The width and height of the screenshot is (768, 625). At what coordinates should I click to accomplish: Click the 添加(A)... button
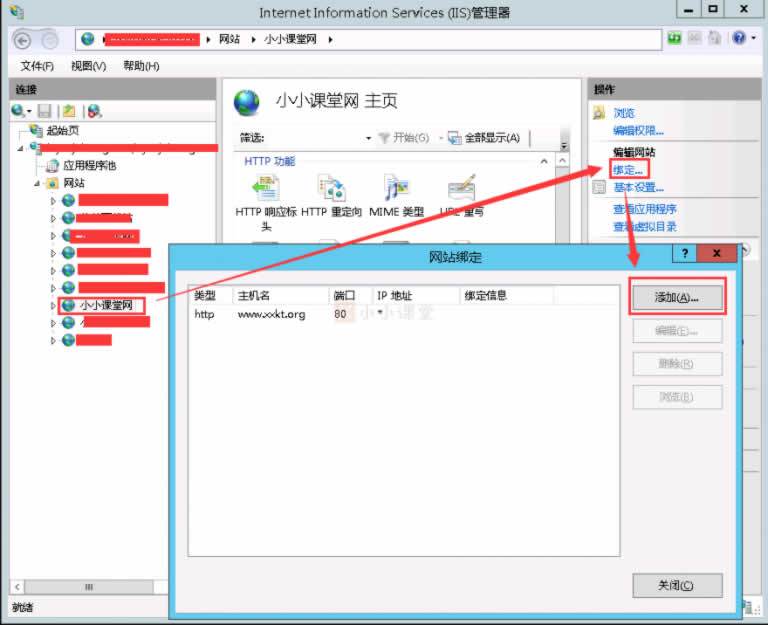click(676, 298)
